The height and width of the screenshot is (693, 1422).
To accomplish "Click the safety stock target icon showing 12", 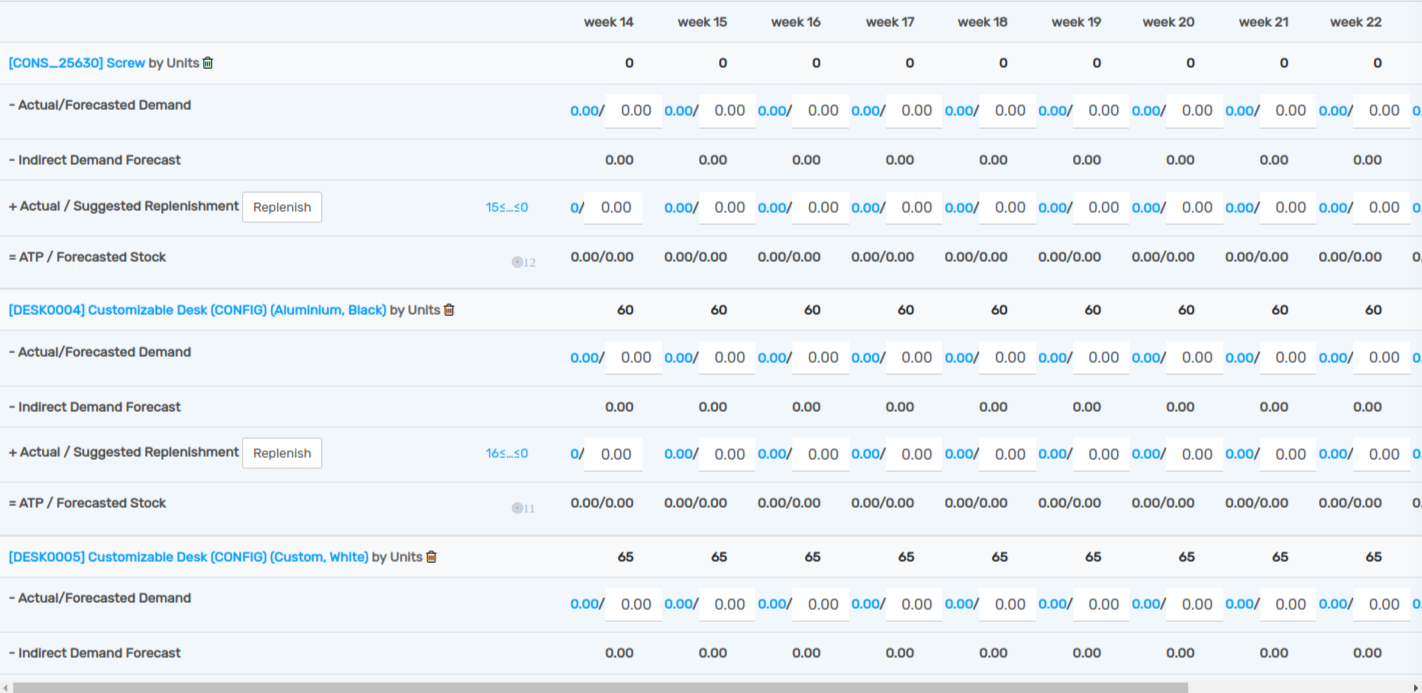I will pos(518,262).
